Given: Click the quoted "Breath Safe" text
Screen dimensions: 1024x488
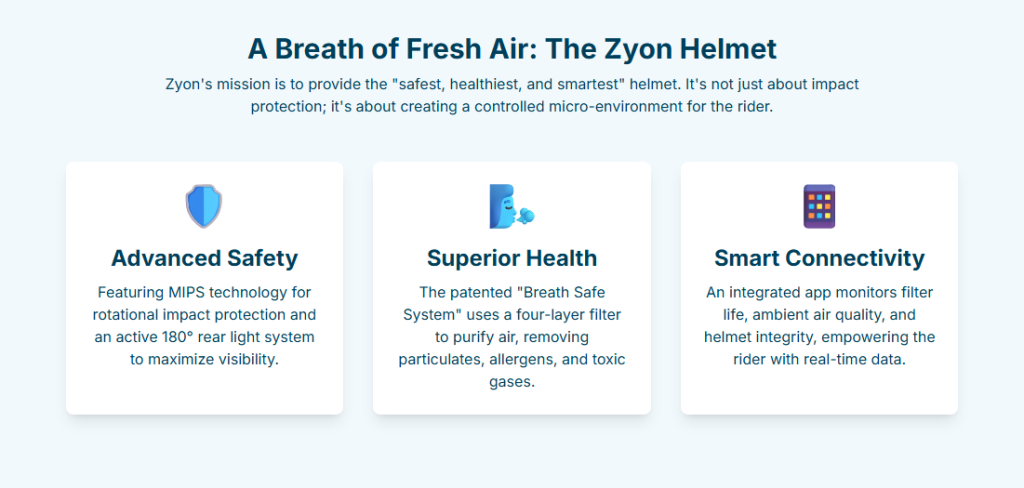Looking at the screenshot, I should [x=579, y=292].
